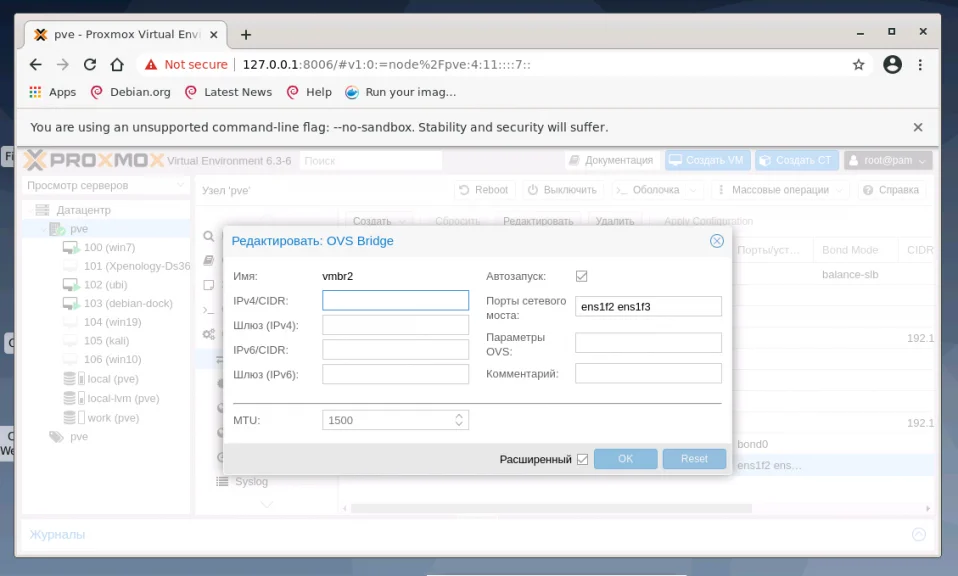Decrease the MTU value with down arrow
The image size is (958, 576).
click(459, 424)
